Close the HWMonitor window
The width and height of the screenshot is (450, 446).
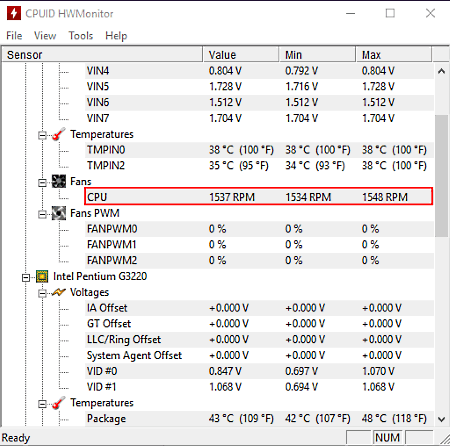coord(430,13)
